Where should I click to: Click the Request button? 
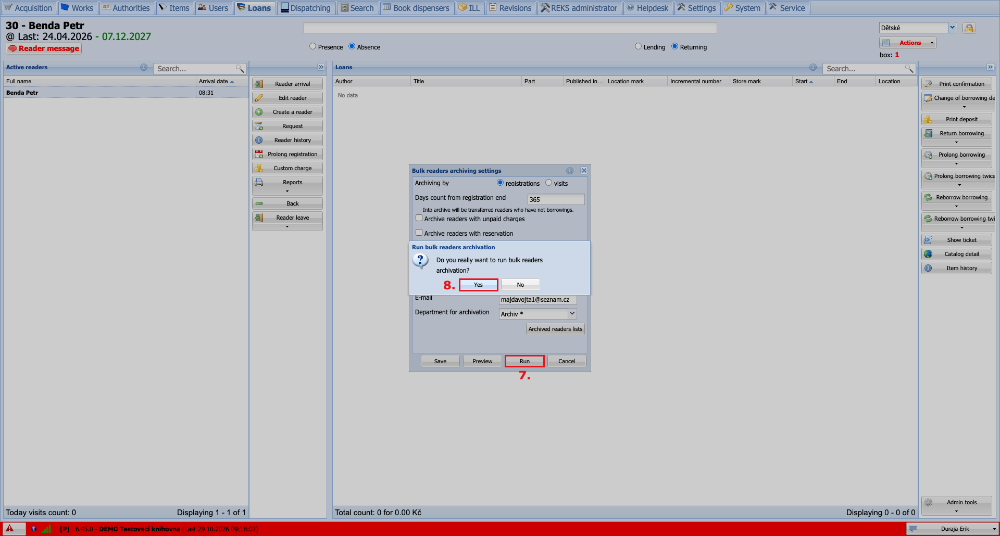pyautogui.click(x=287, y=126)
